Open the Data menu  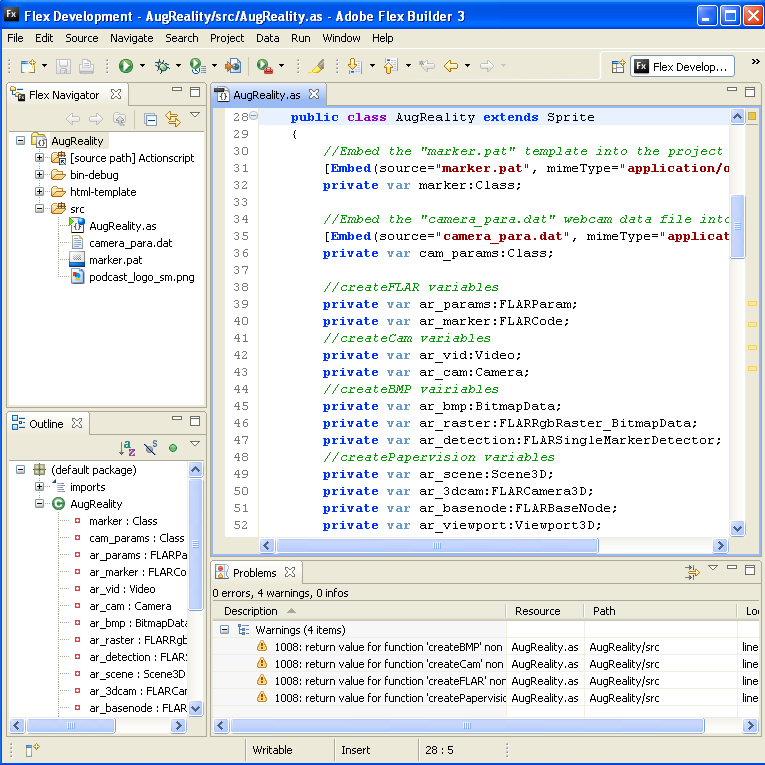[267, 38]
